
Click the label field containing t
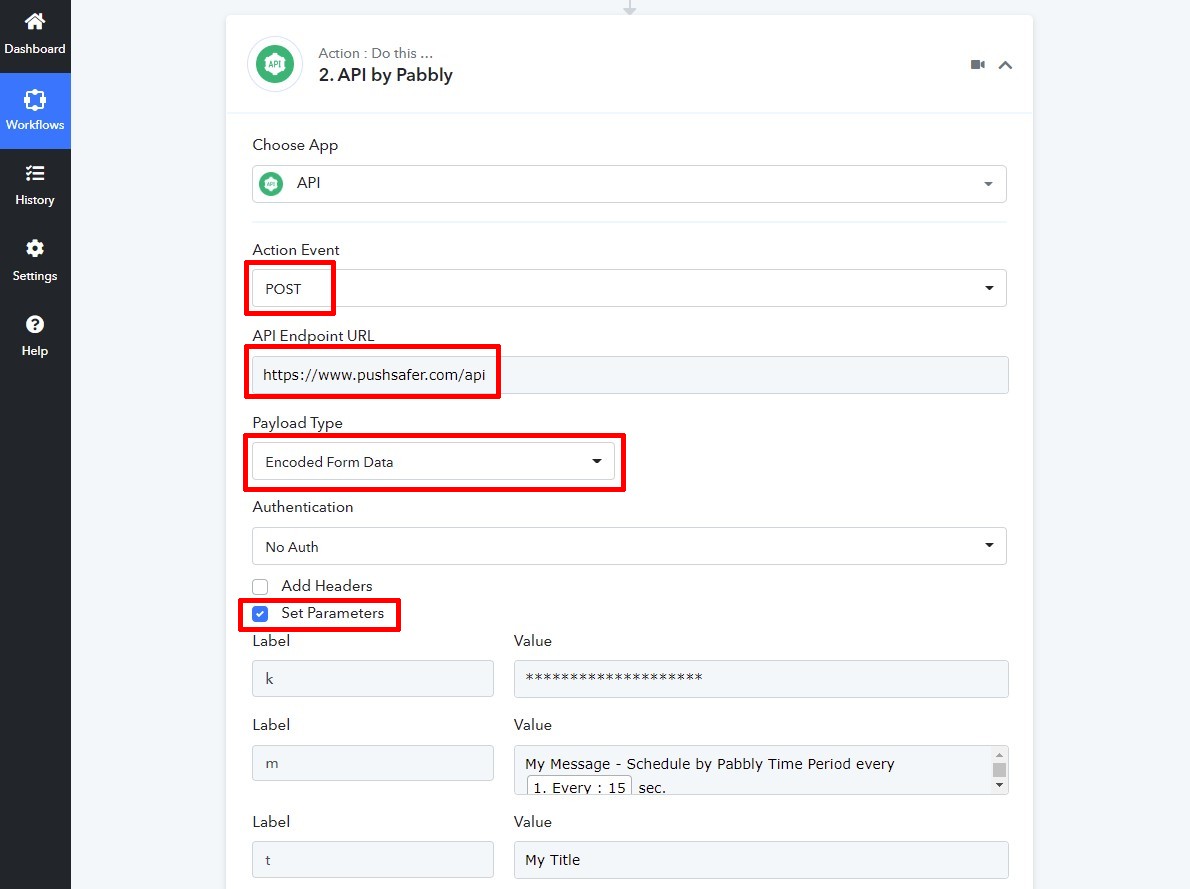pos(373,860)
